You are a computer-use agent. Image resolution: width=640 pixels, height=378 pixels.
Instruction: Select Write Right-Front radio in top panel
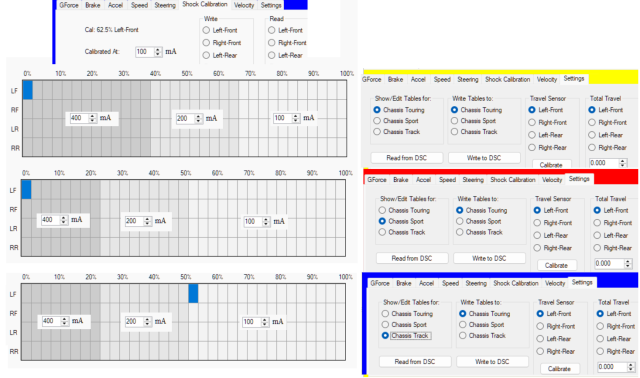206,43
